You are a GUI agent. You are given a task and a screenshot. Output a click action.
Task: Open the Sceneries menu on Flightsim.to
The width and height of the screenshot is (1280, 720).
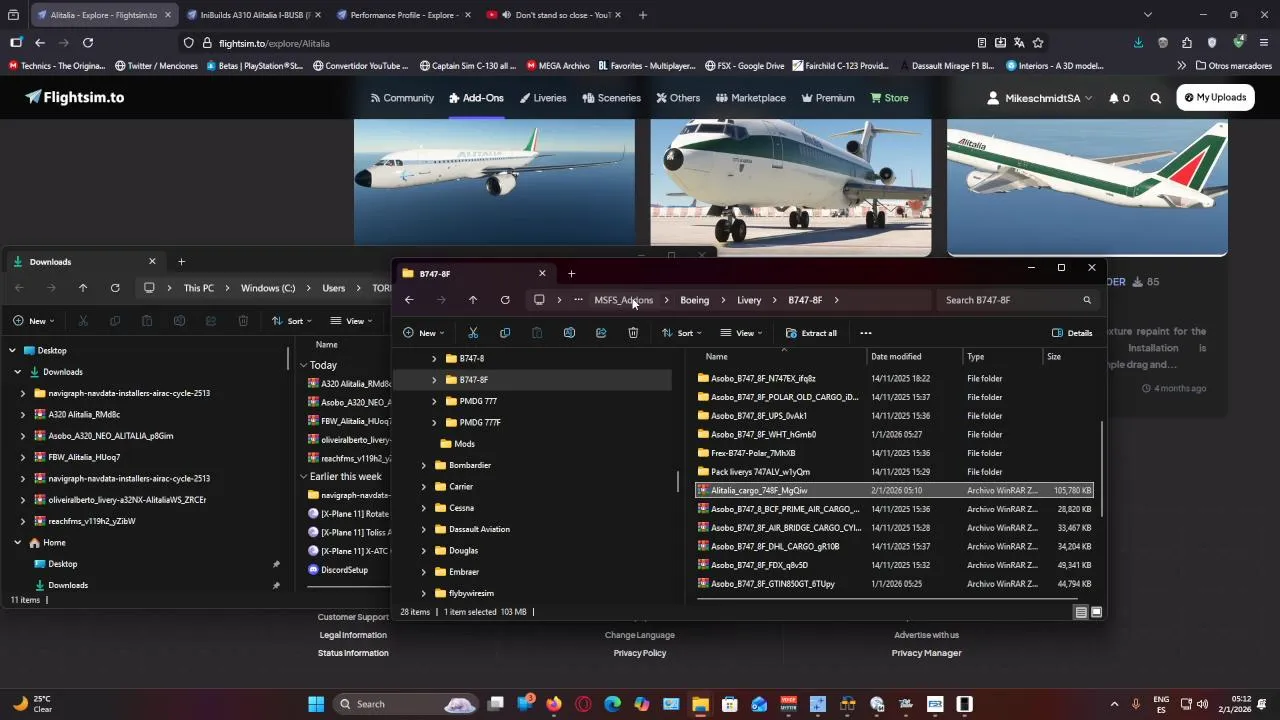coord(611,98)
